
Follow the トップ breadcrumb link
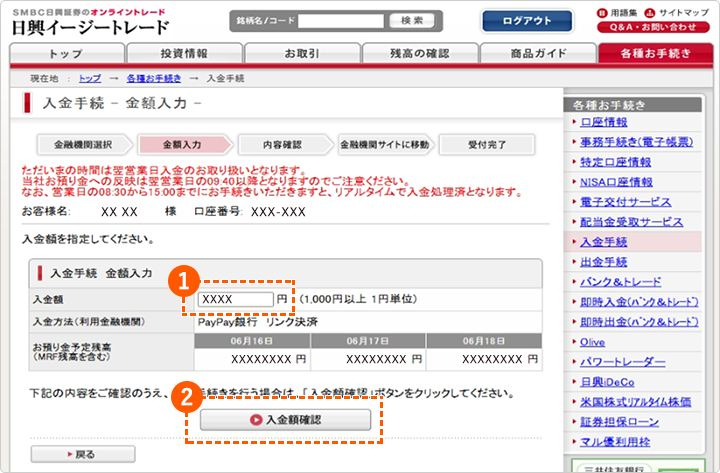90,79
